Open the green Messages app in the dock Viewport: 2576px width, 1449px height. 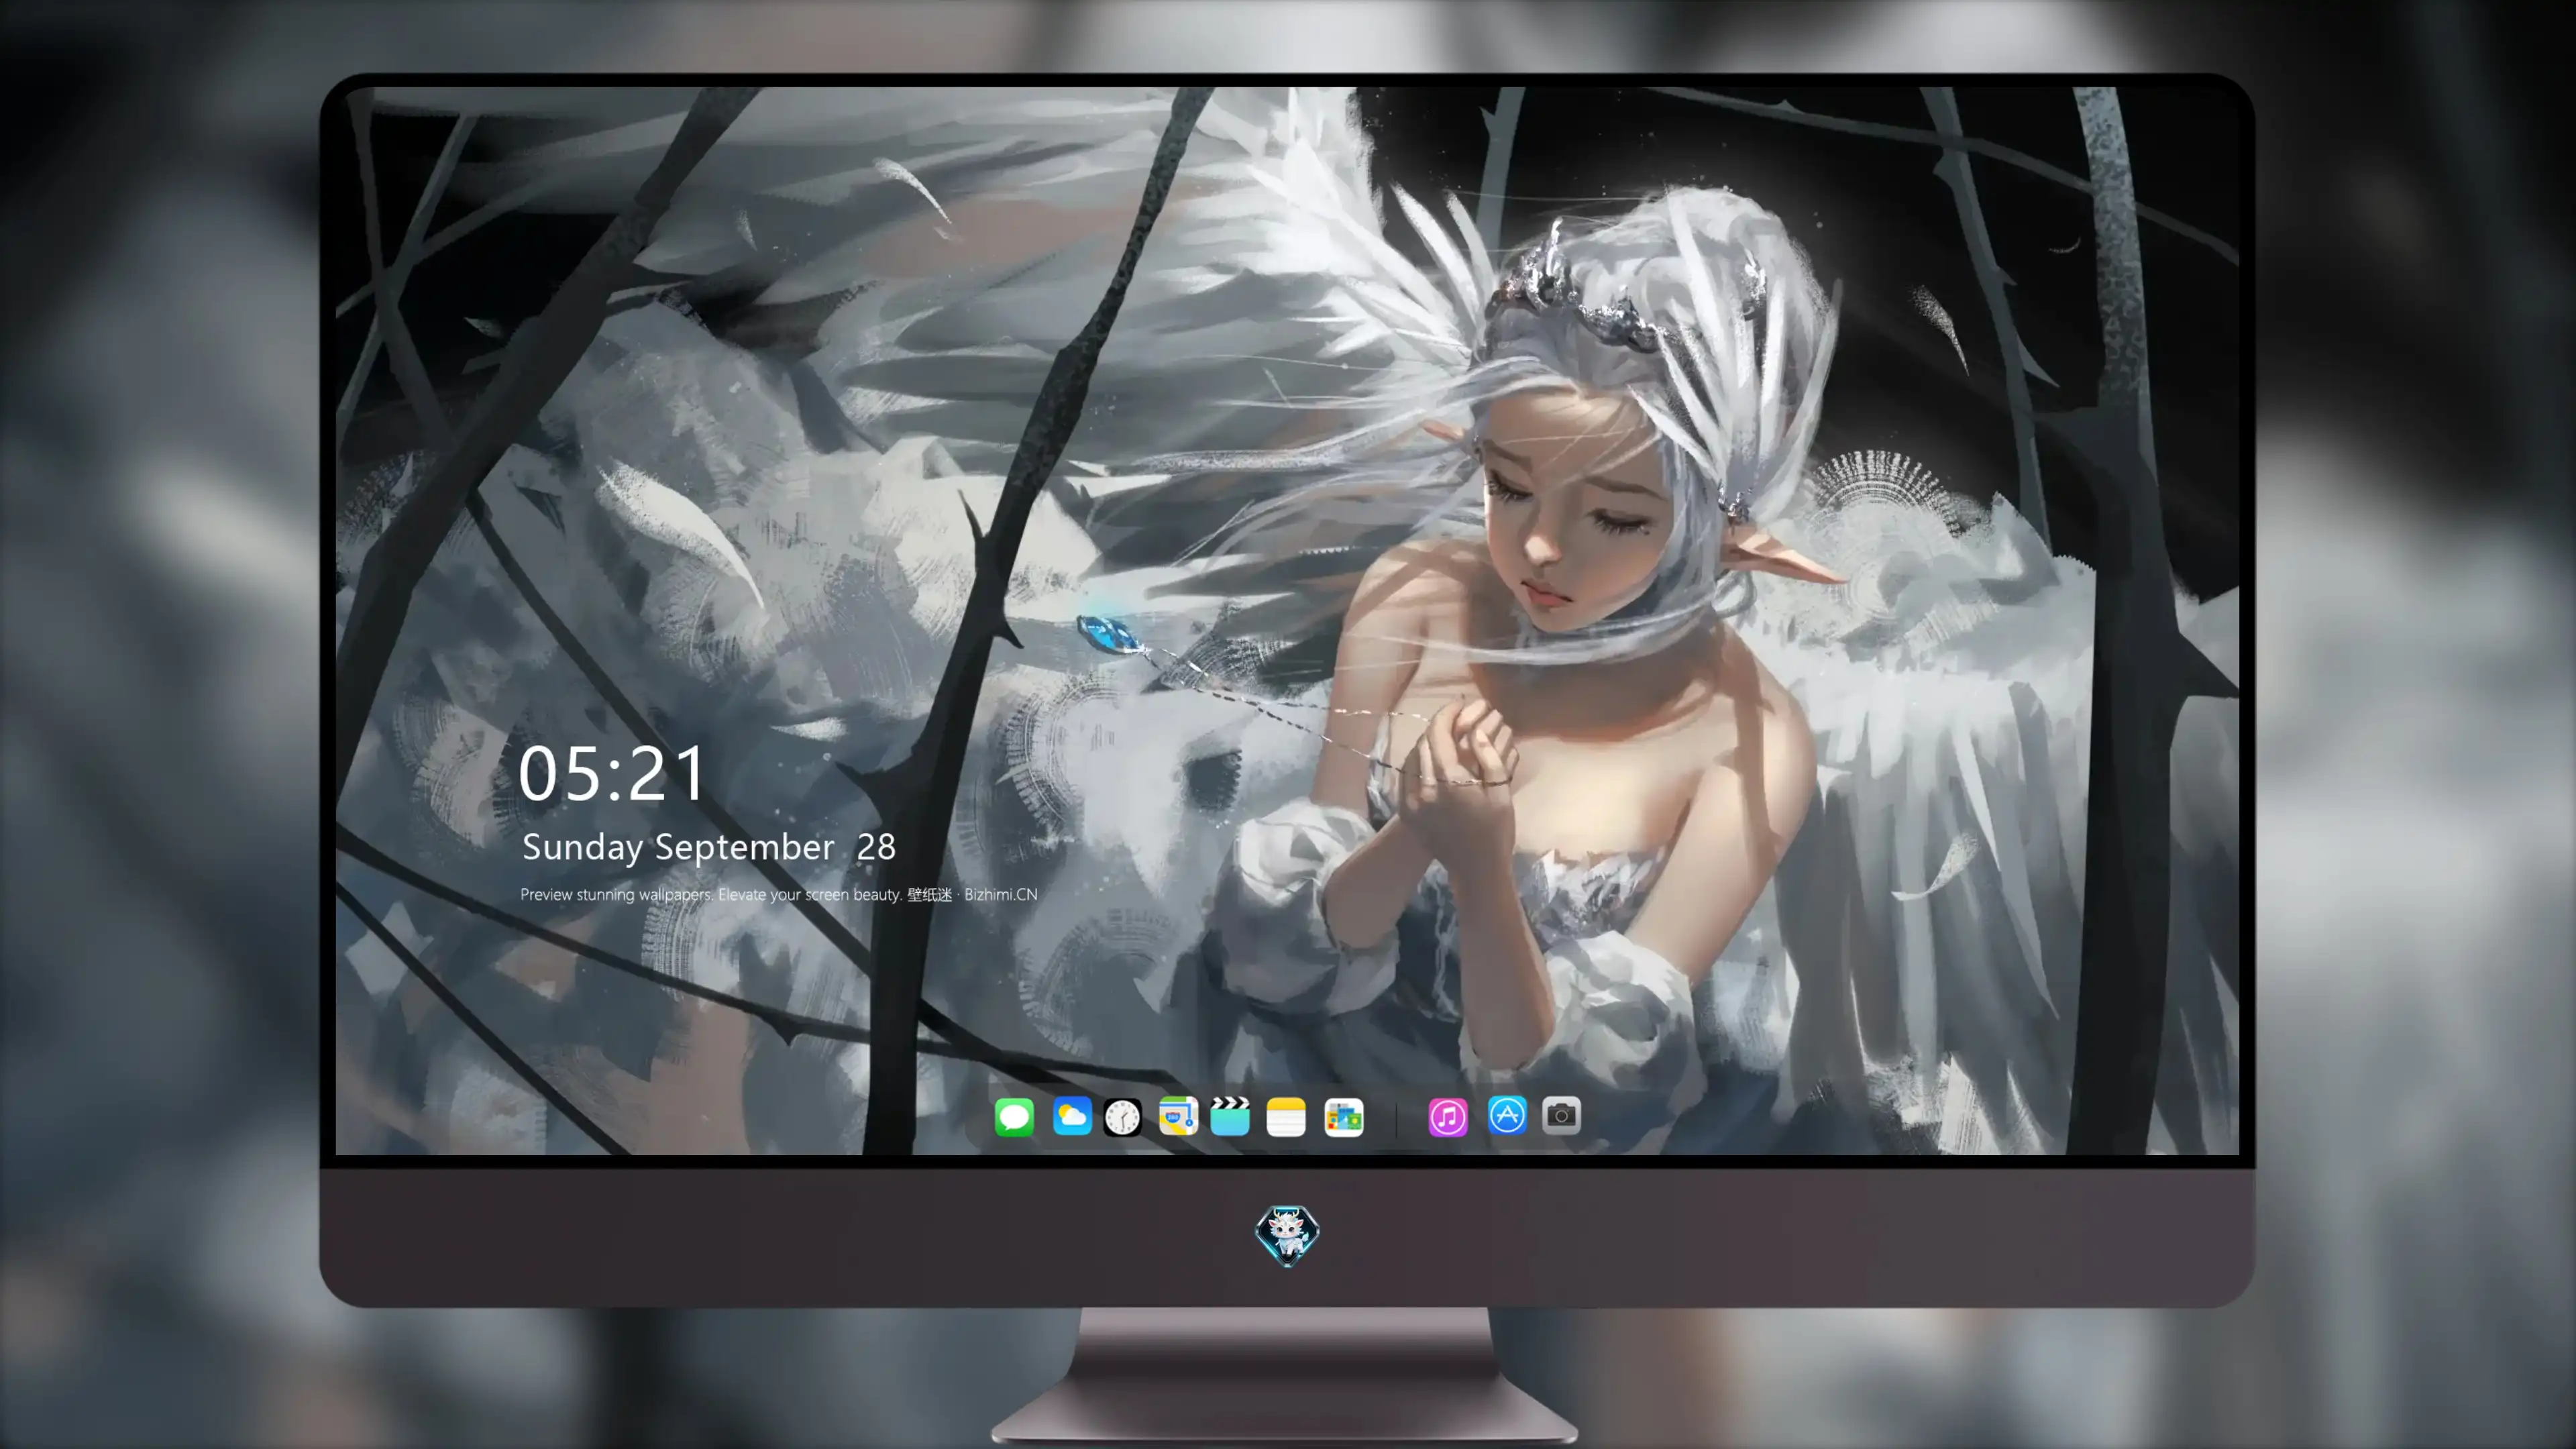(1014, 1117)
